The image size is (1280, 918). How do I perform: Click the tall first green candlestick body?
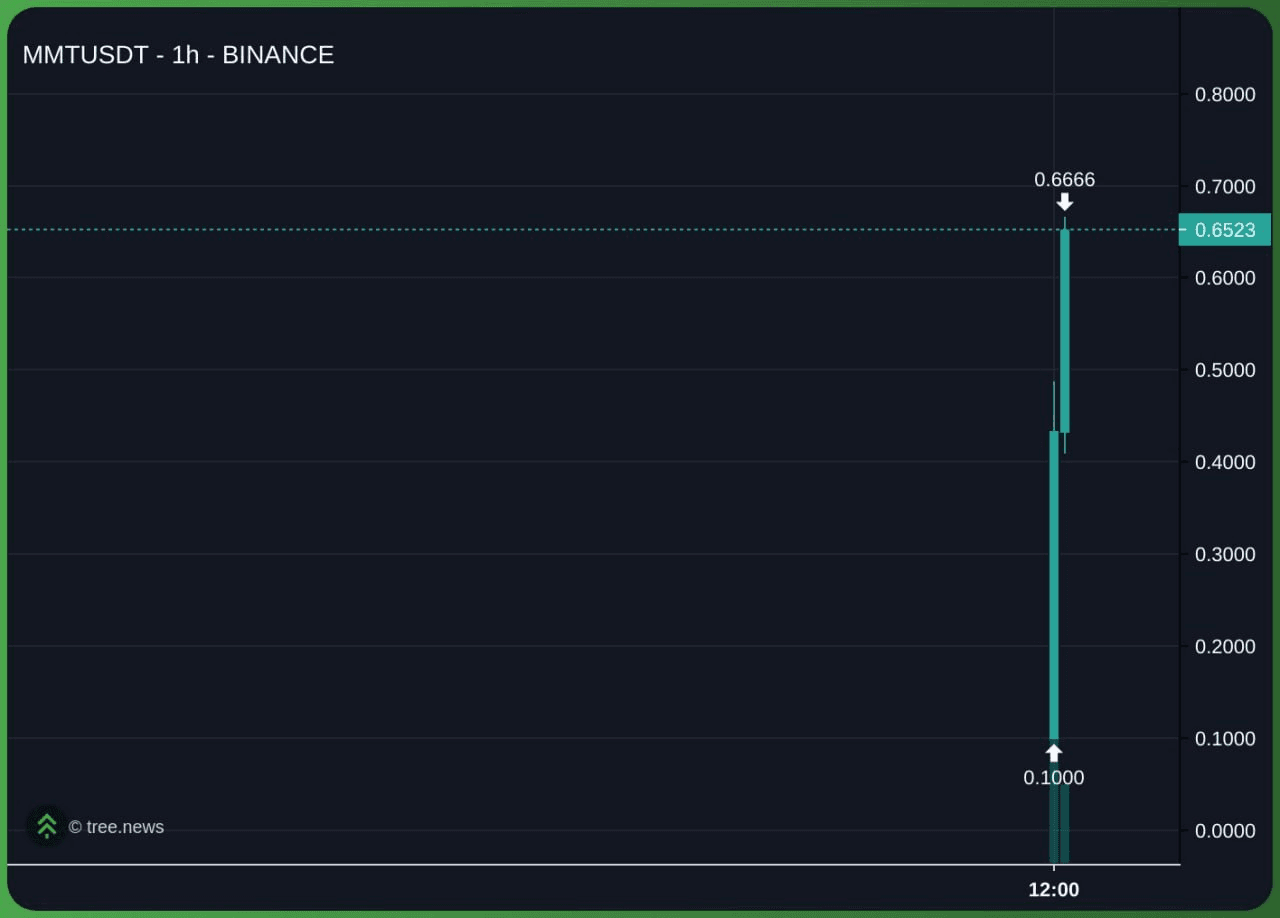[x=1054, y=585]
